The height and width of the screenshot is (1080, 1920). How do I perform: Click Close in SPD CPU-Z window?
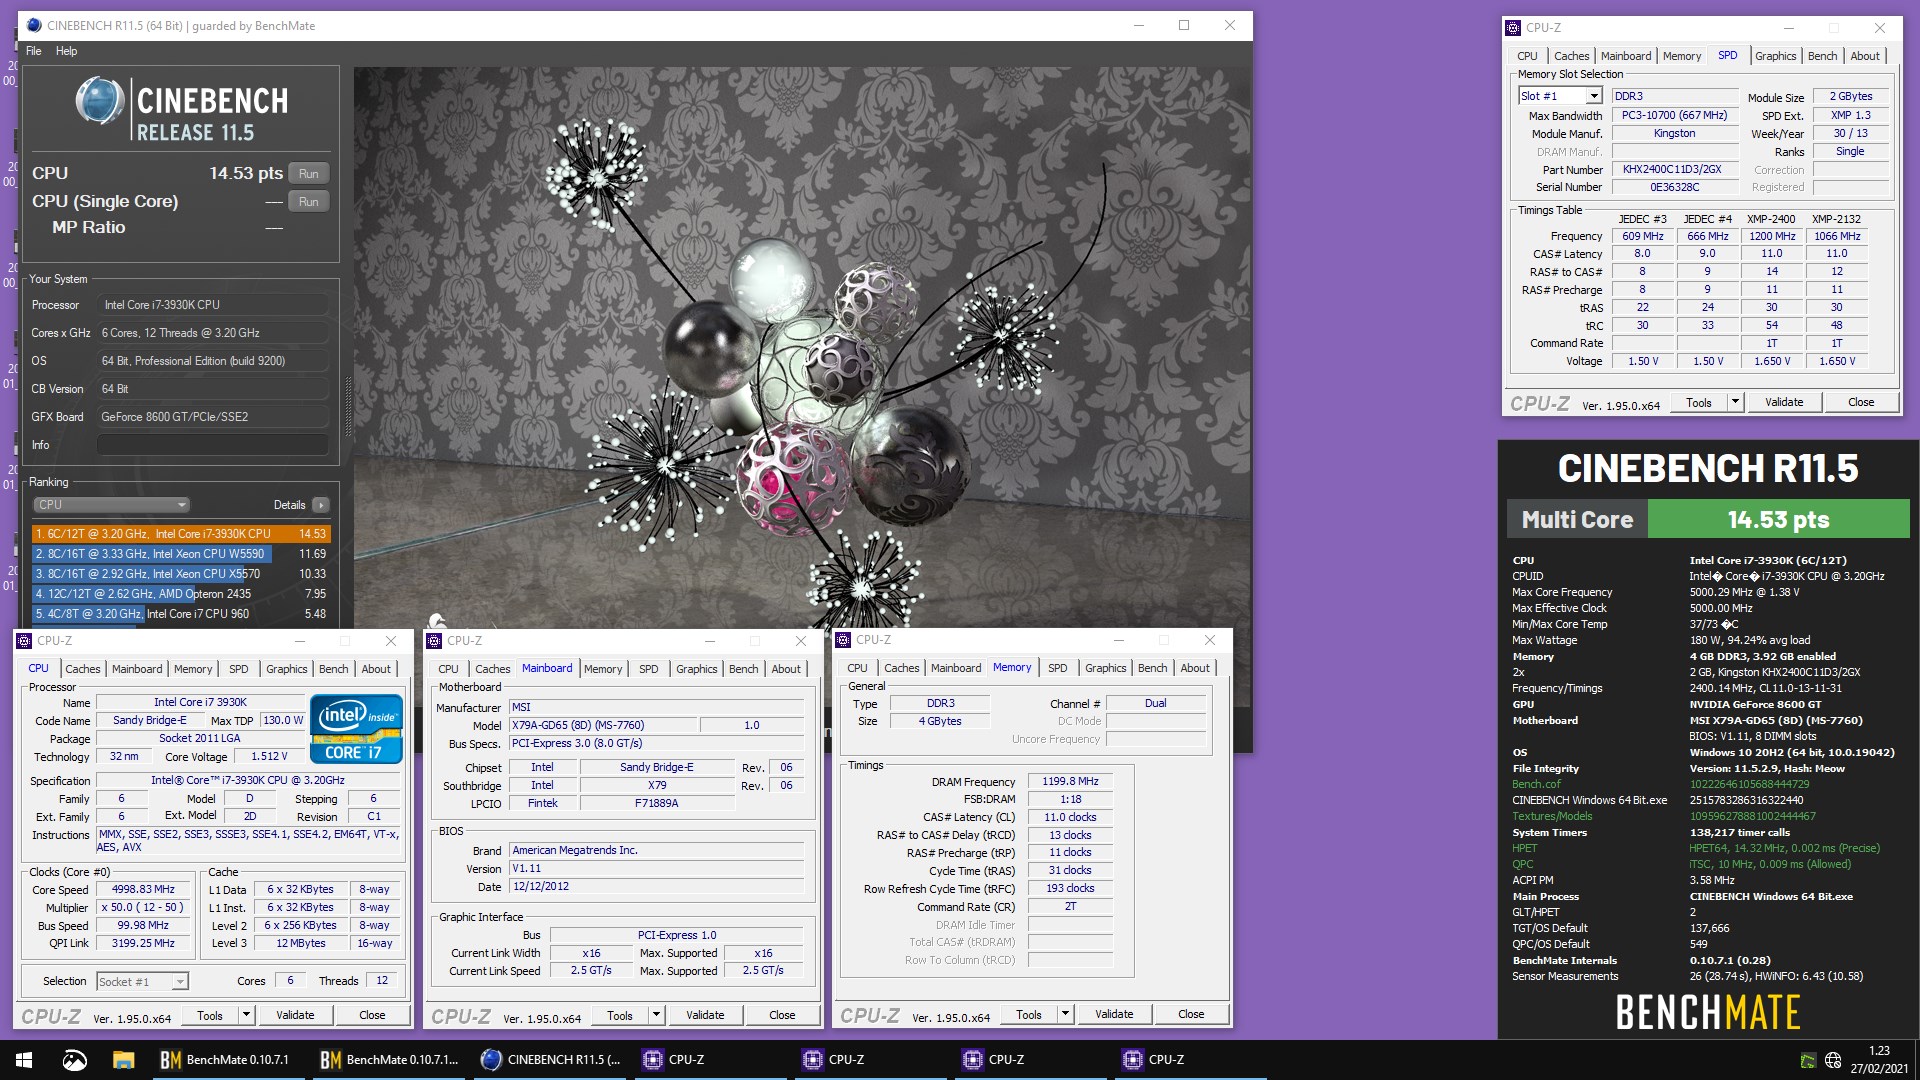(1860, 402)
